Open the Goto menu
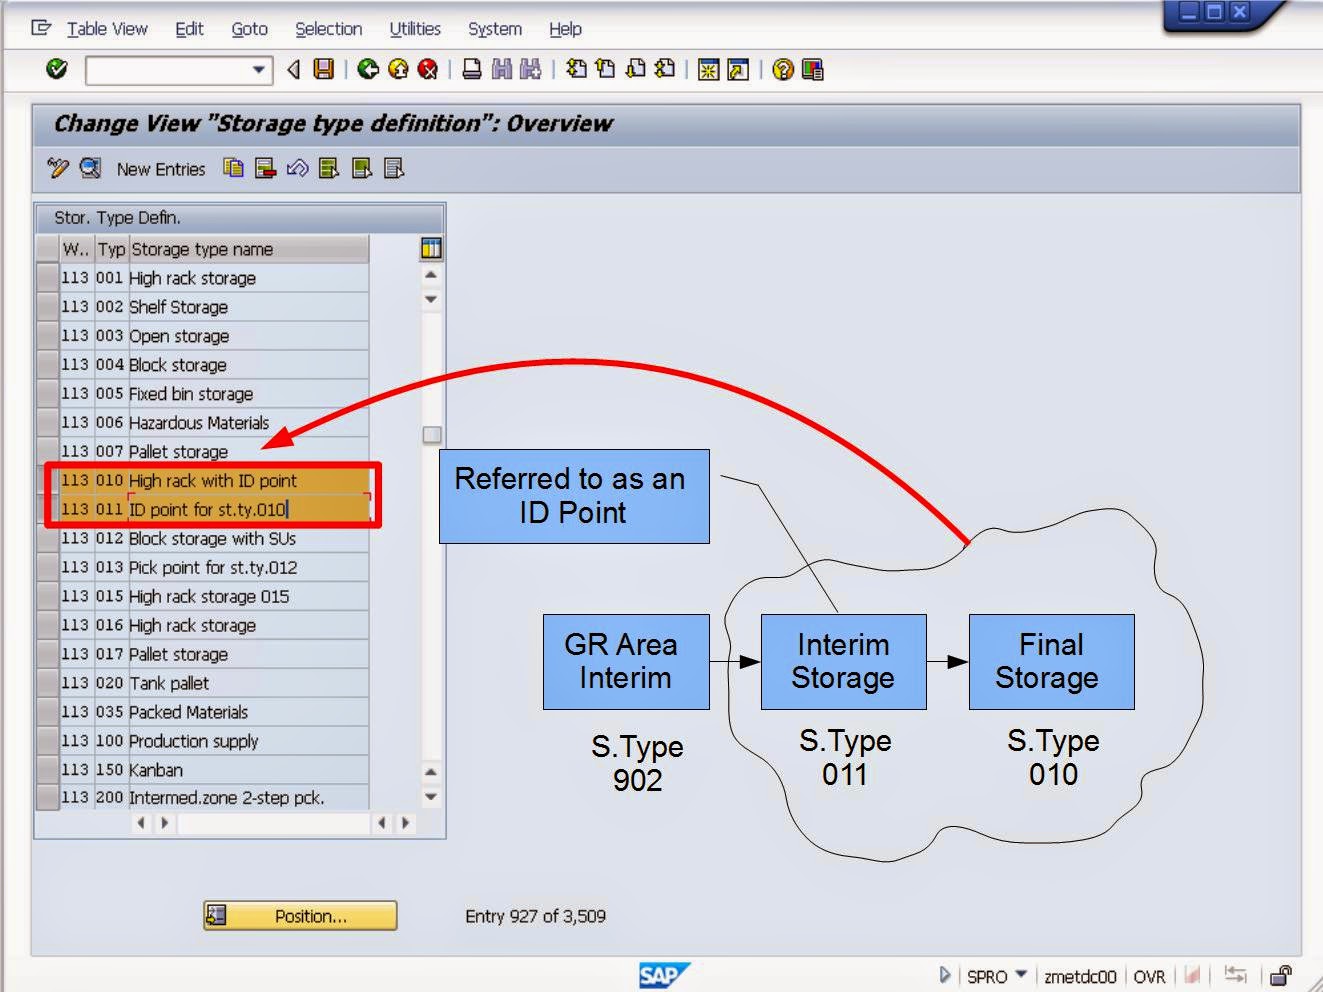This screenshot has height=992, width=1323. [x=248, y=29]
